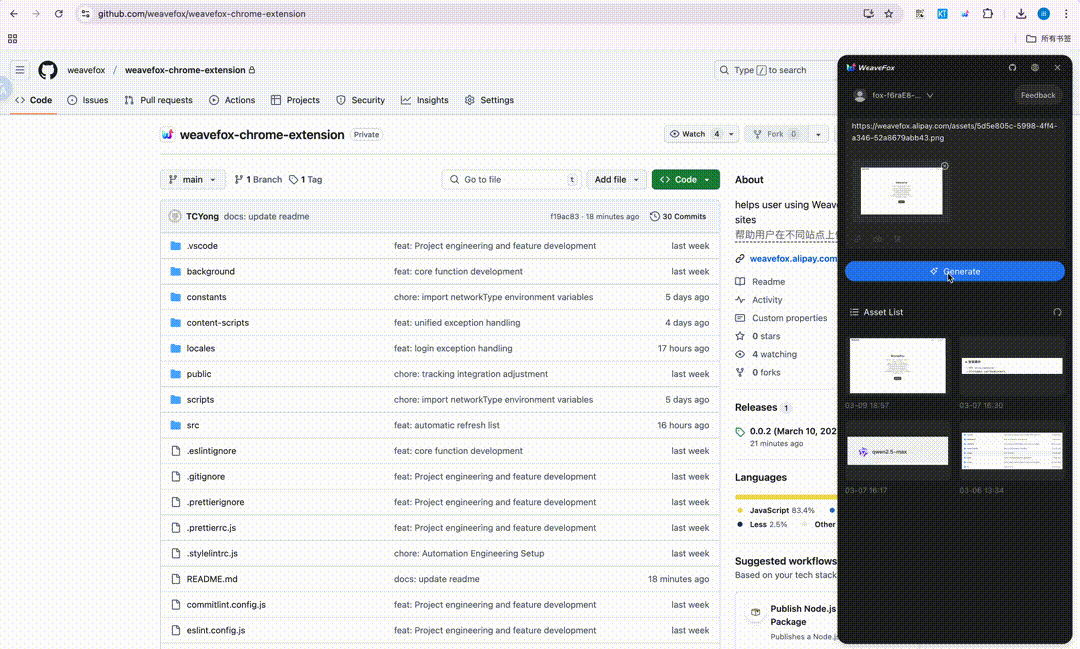1080x649 pixels.
Task: Expand the Add file dropdown
Action: pyautogui.click(x=616, y=179)
